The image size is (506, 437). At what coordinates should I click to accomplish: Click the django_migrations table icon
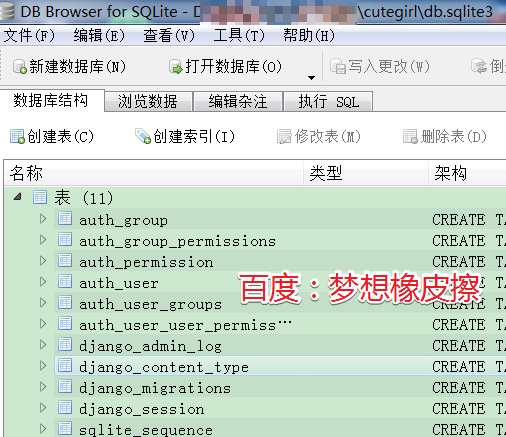[x=65, y=387]
